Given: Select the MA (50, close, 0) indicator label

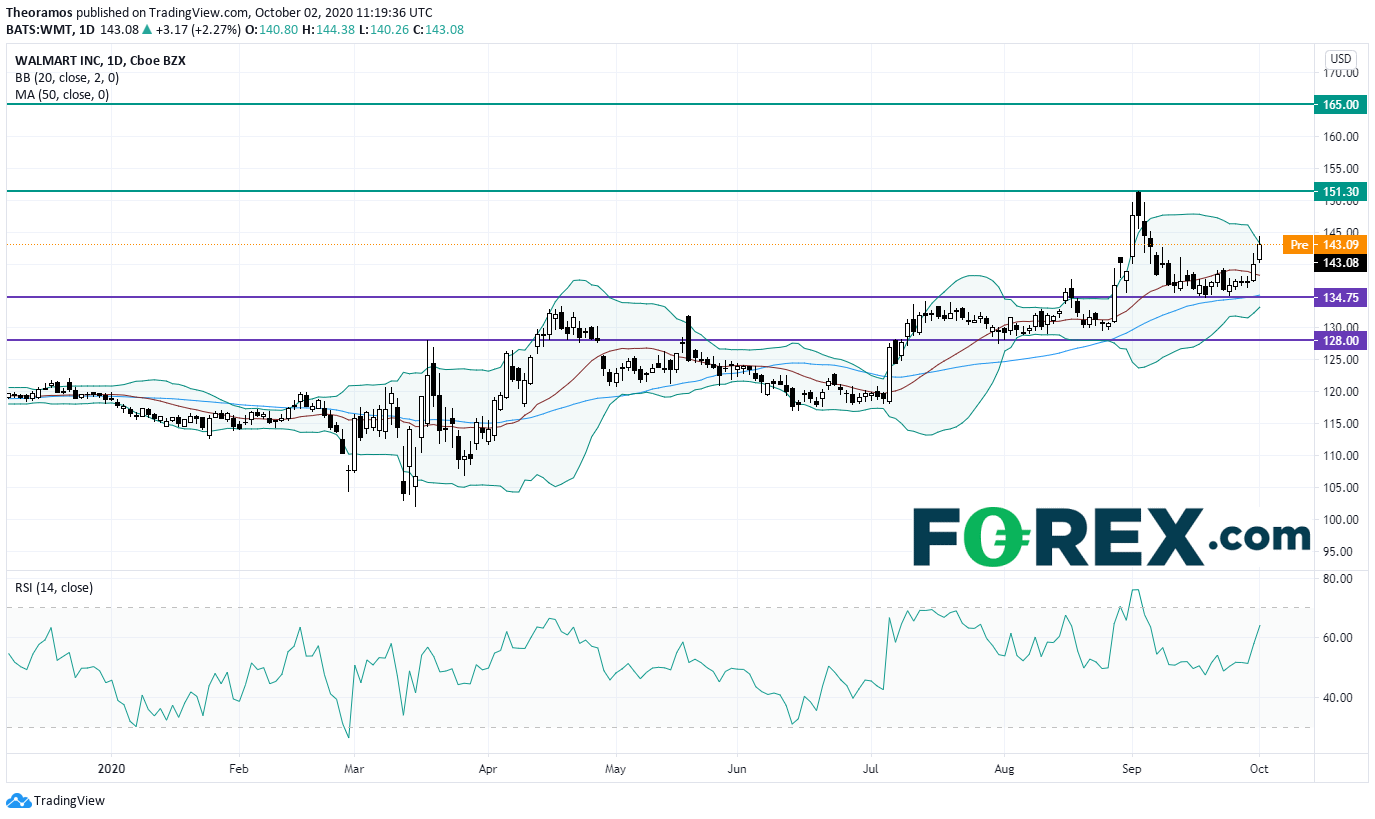Looking at the screenshot, I should [x=61, y=94].
